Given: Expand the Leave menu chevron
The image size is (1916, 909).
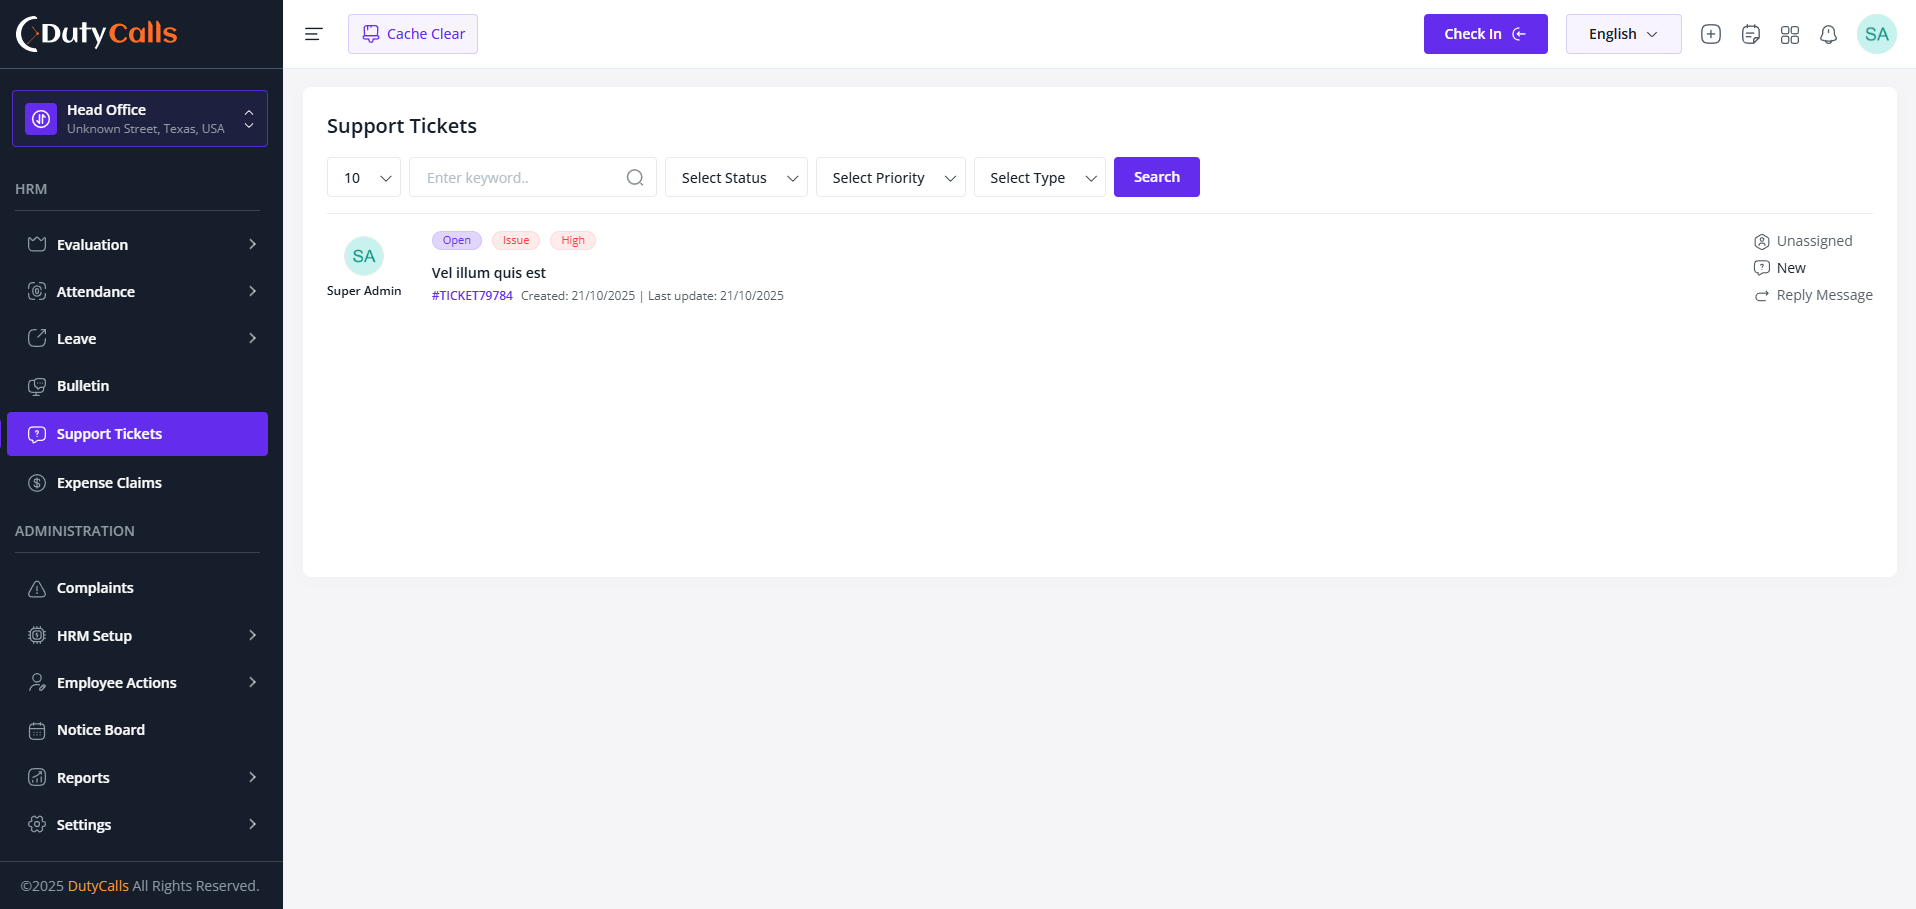Looking at the screenshot, I should [x=252, y=338].
